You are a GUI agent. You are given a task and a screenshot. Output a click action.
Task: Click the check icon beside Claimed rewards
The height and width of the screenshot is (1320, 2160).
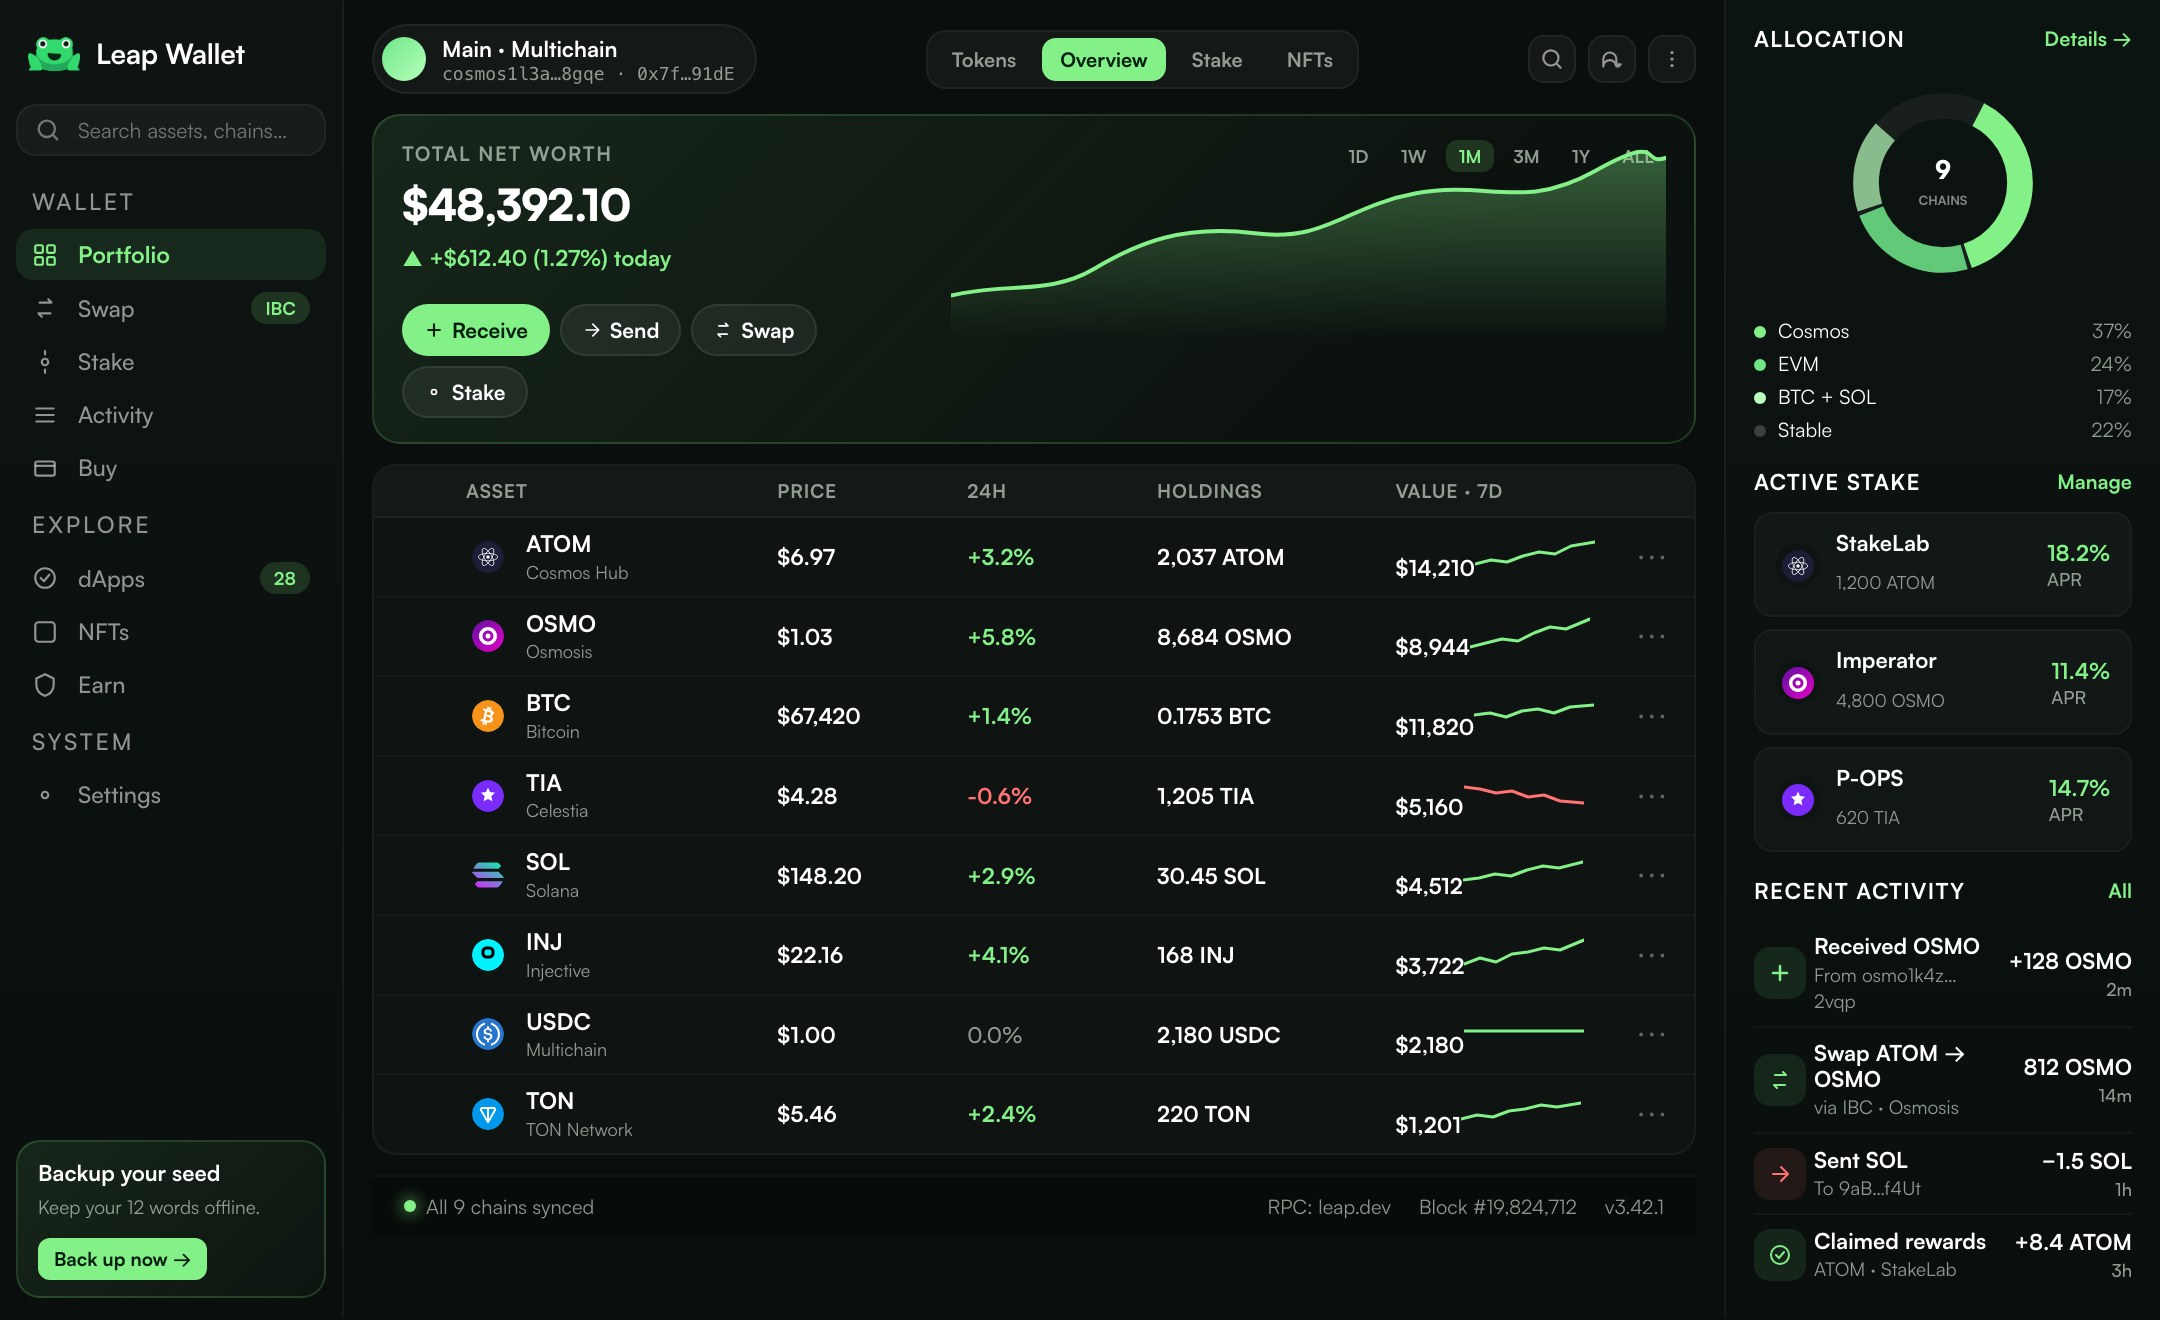(1780, 1255)
